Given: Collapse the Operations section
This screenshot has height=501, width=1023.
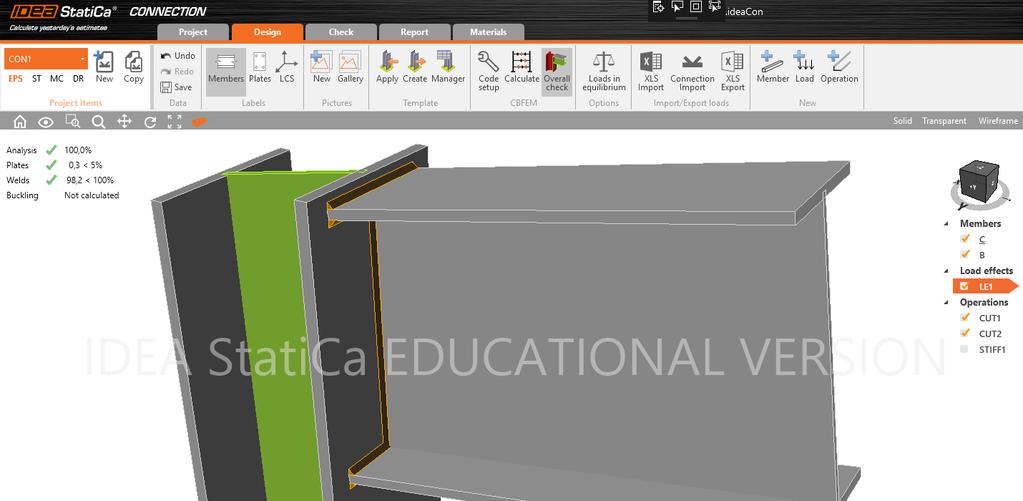Looking at the screenshot, I should pyautogui.click(x=947, y=303).
